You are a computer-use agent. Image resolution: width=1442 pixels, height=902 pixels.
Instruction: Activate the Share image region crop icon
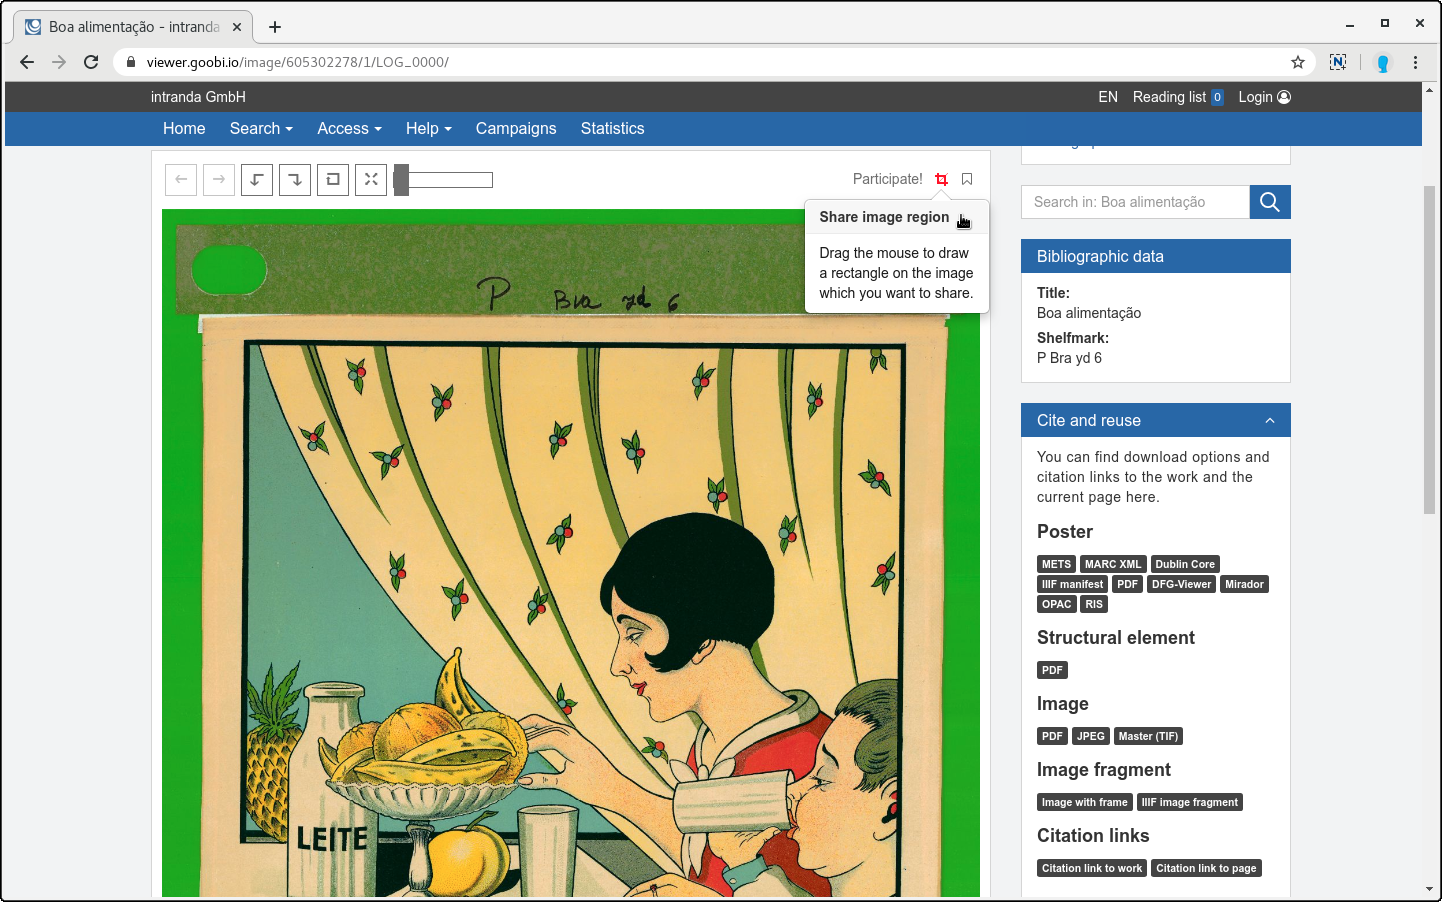pos(941,179)
